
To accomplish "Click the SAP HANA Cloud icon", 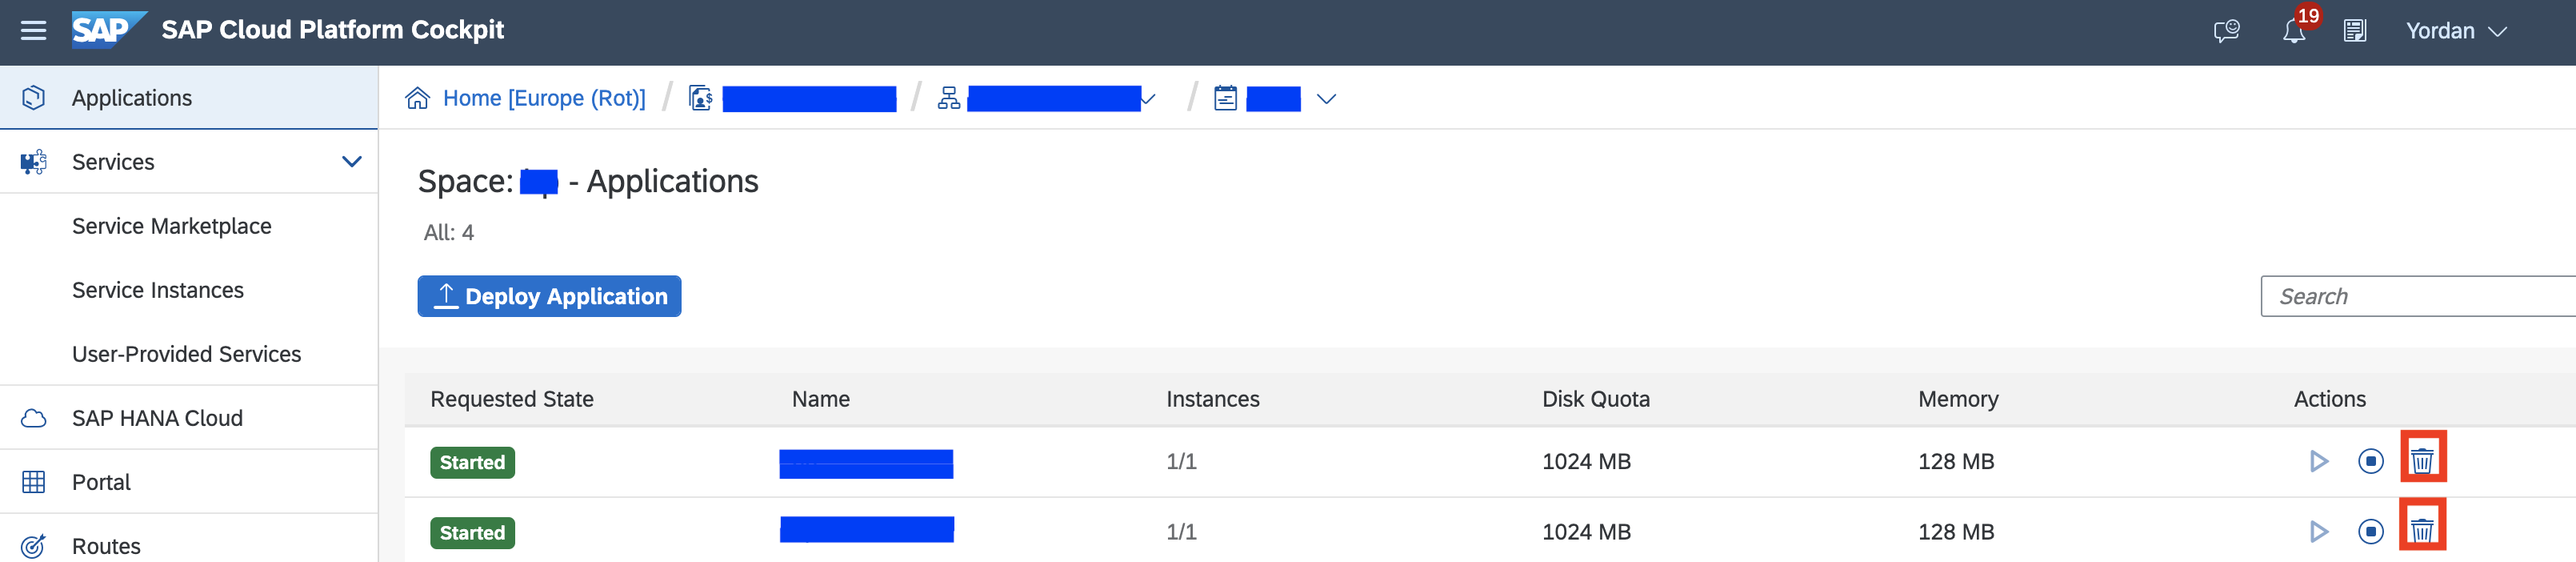I will click(33, 418).
